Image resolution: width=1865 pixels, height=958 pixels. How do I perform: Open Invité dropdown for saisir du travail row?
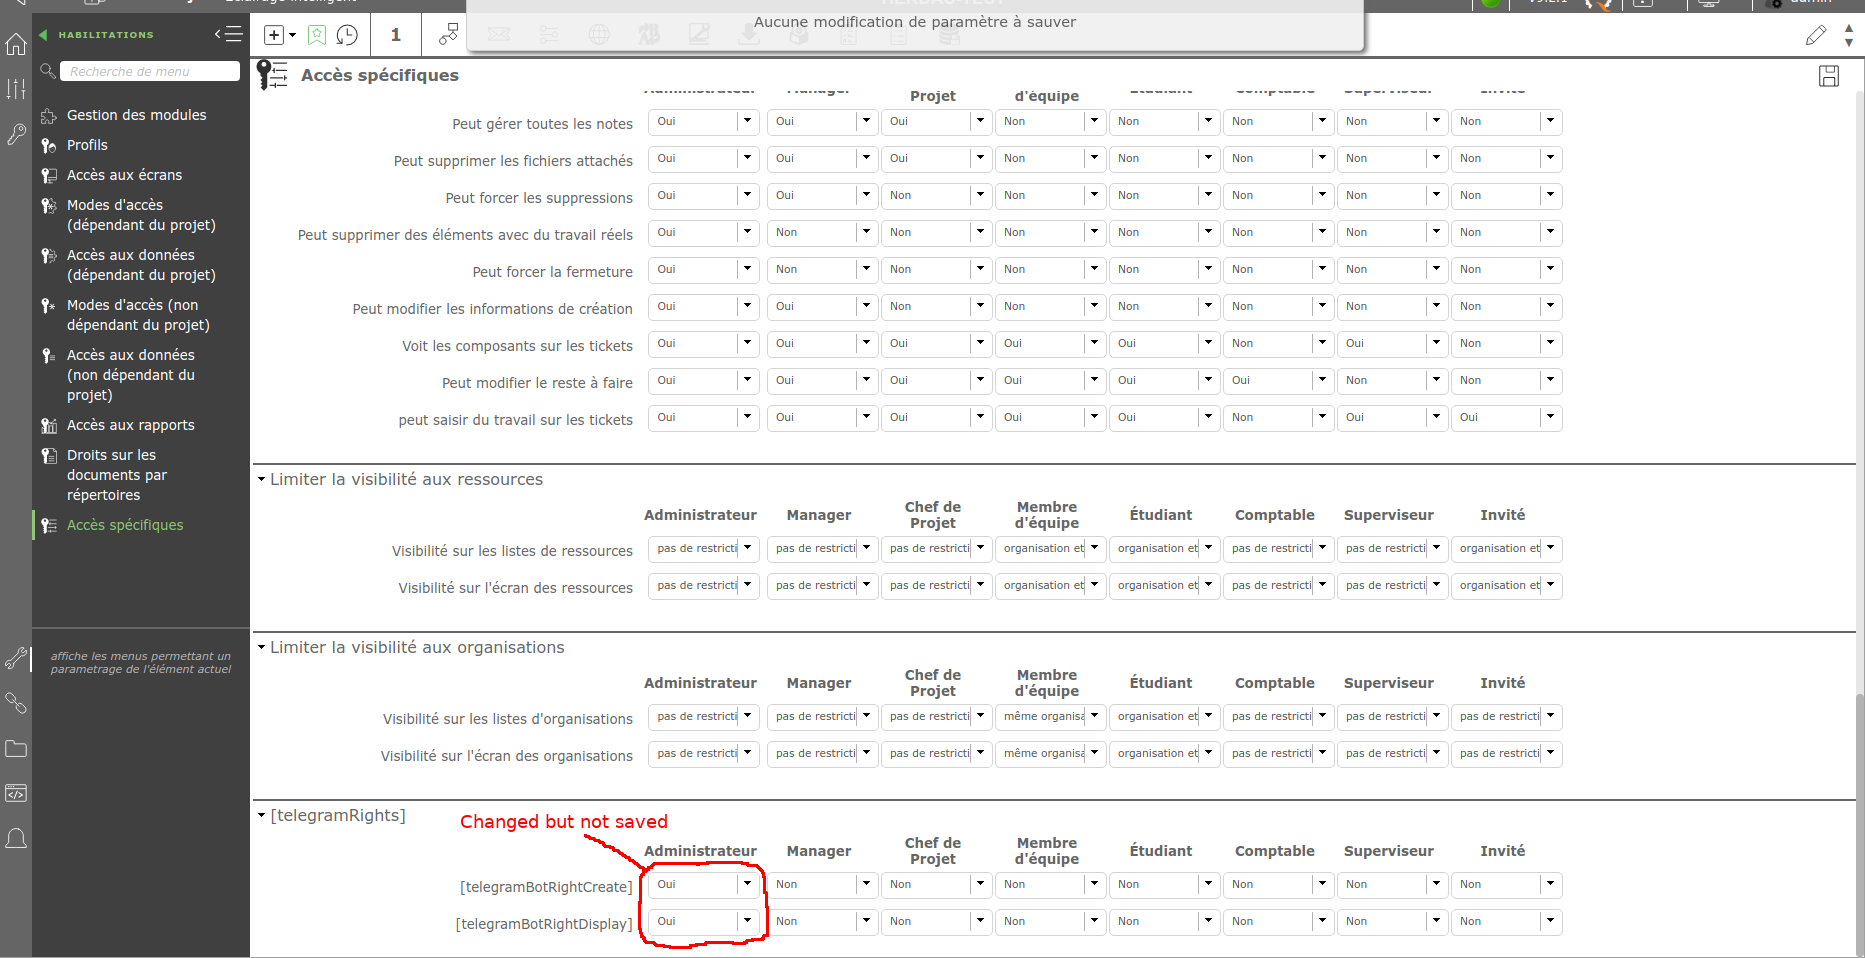(1549, 417)
